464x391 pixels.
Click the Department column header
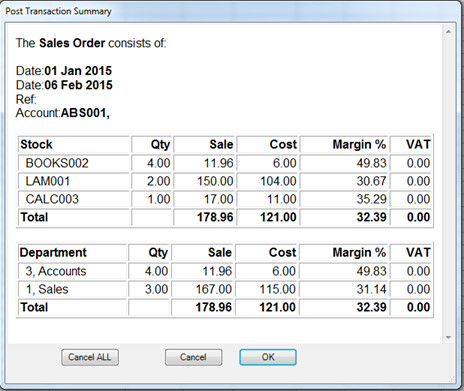[x=72, y=252]
